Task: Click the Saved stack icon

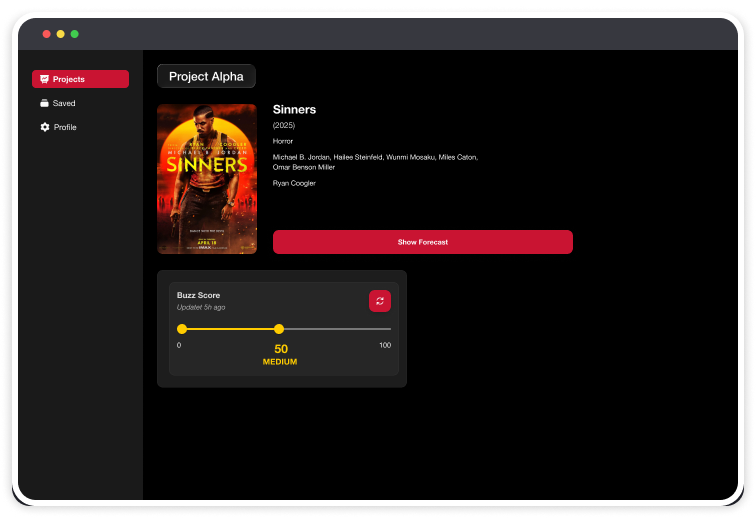Action: tap(44, 103)
